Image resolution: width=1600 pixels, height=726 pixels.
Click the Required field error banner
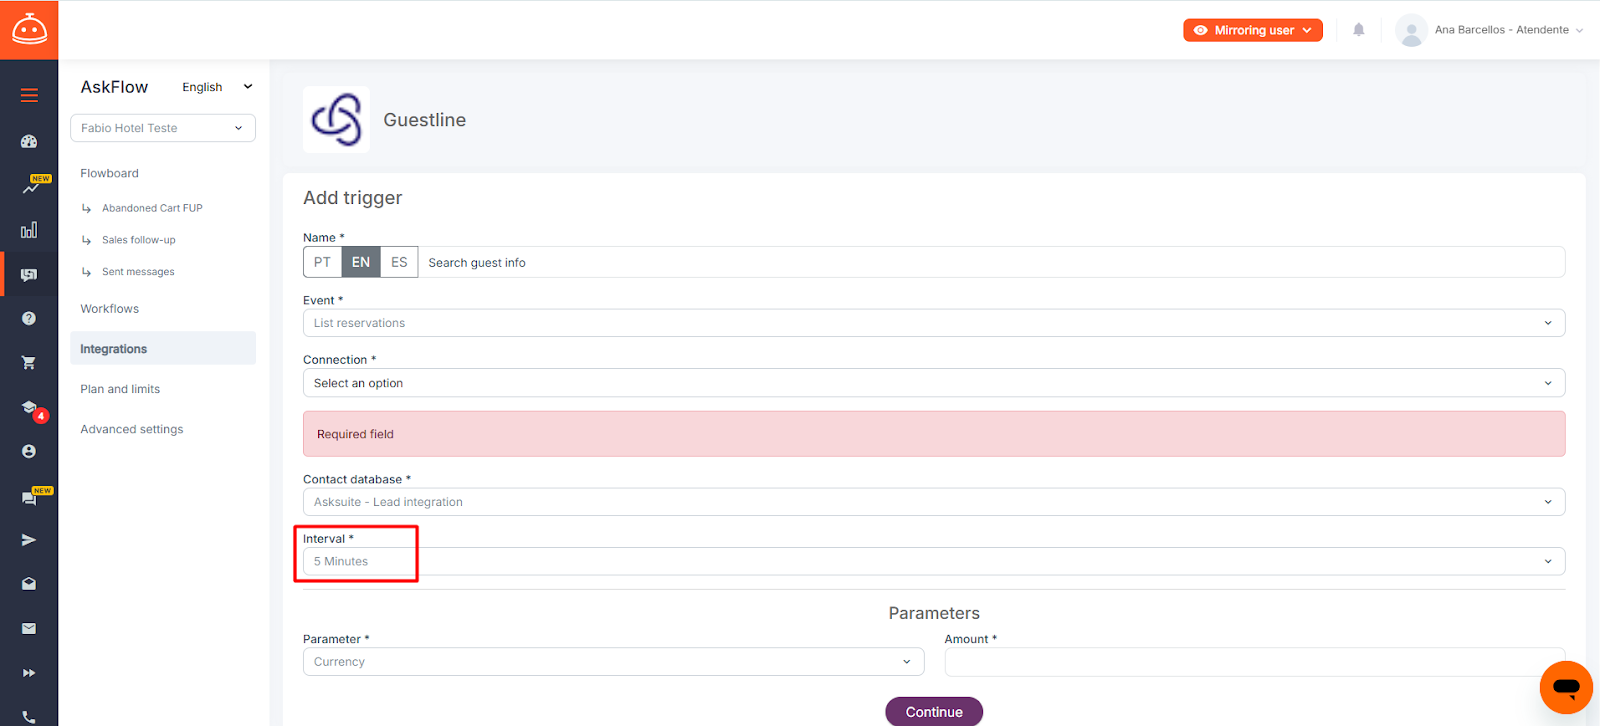pyautogui.click(x=934, y=434)
